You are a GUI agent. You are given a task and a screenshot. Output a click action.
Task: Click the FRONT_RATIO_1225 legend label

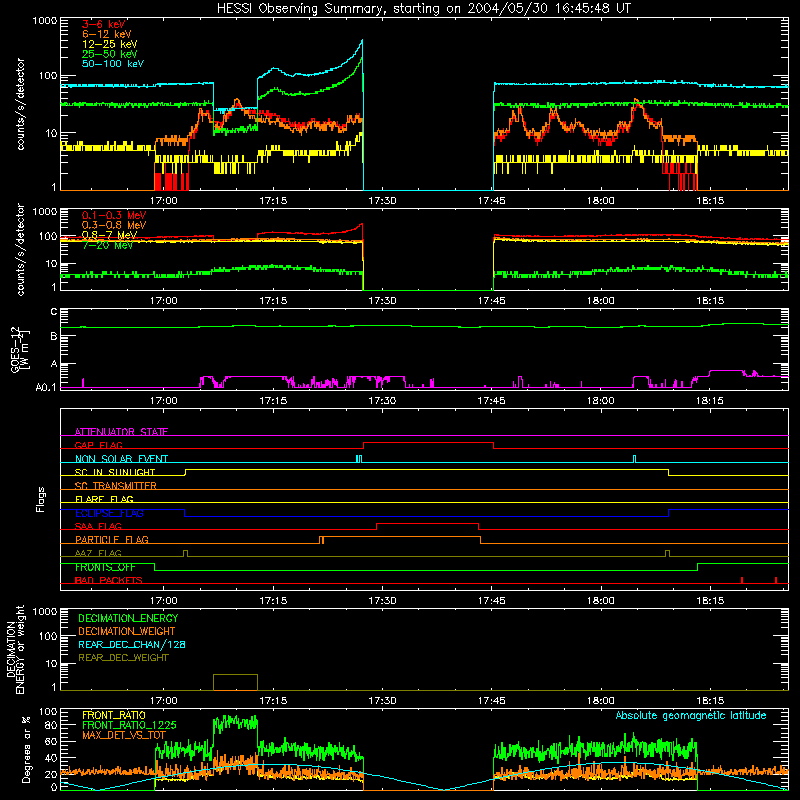[129, 725]
